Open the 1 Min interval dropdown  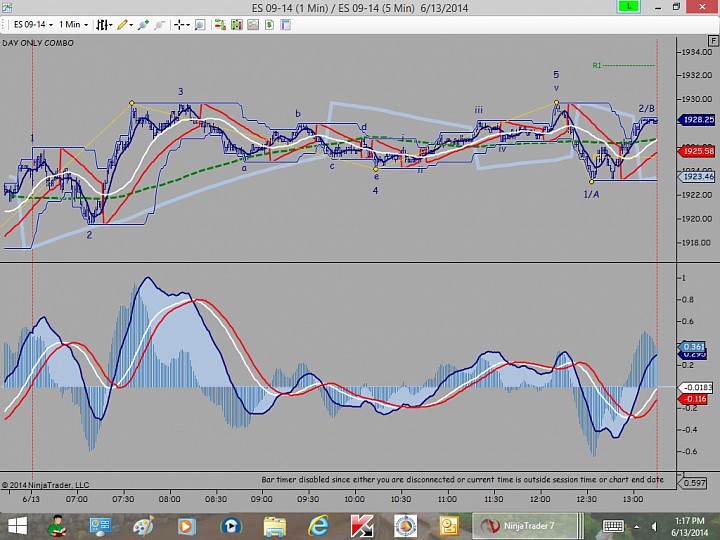coord(73,25)
